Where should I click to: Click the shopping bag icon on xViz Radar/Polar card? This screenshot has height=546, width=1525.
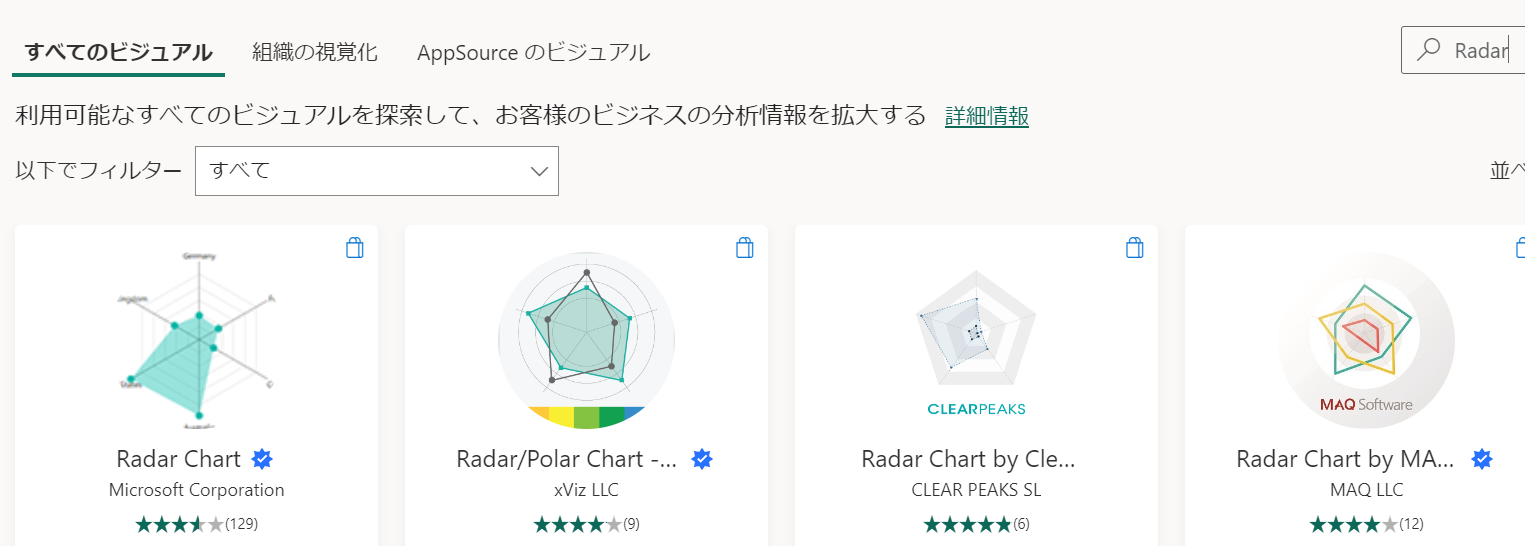coord(744,248)
